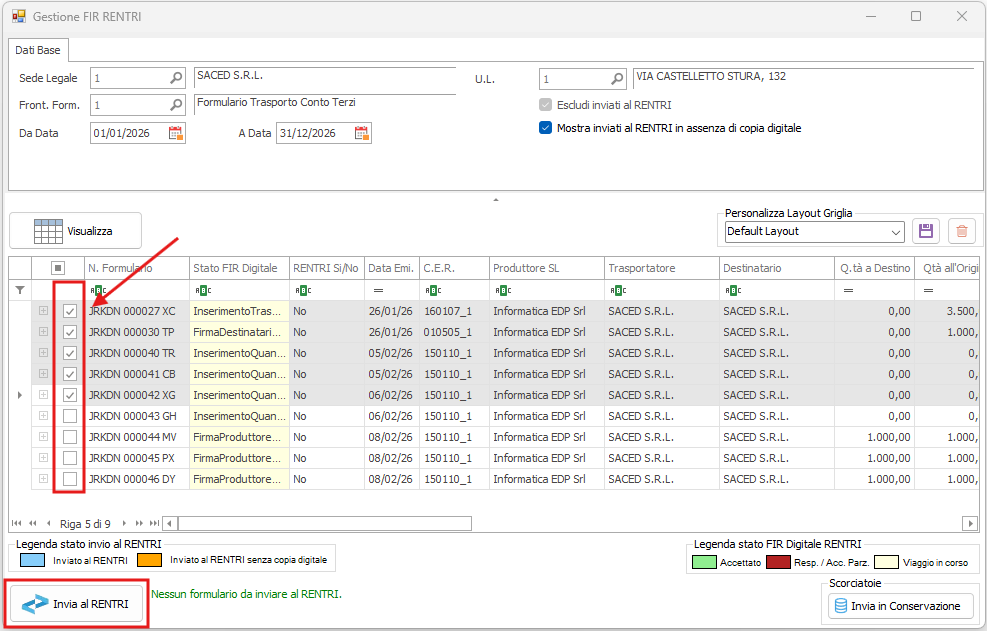Click the search icon in Sede Legale field
This screenshot has width=987, height=631.
[x=176, y=78]
